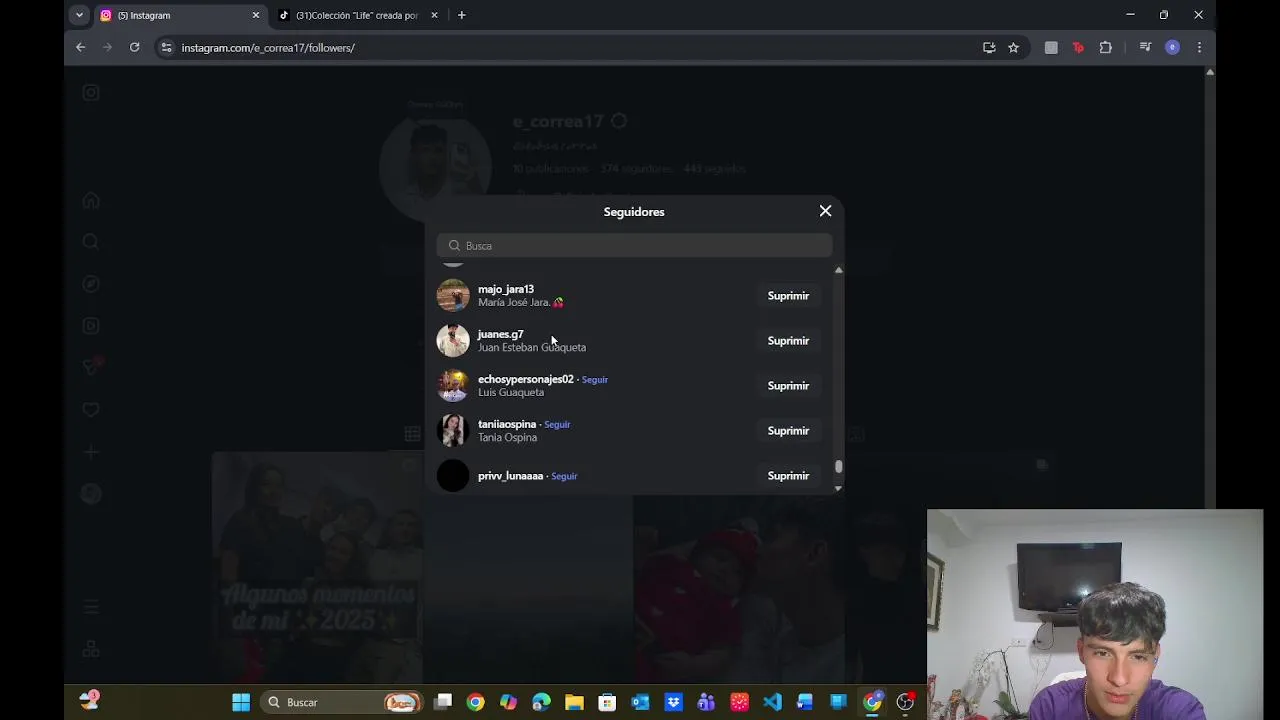This screenshot has height=720, width=1280.
Task: Click the Busca search field in Seguidores
Action: click(x=634, y=246)
